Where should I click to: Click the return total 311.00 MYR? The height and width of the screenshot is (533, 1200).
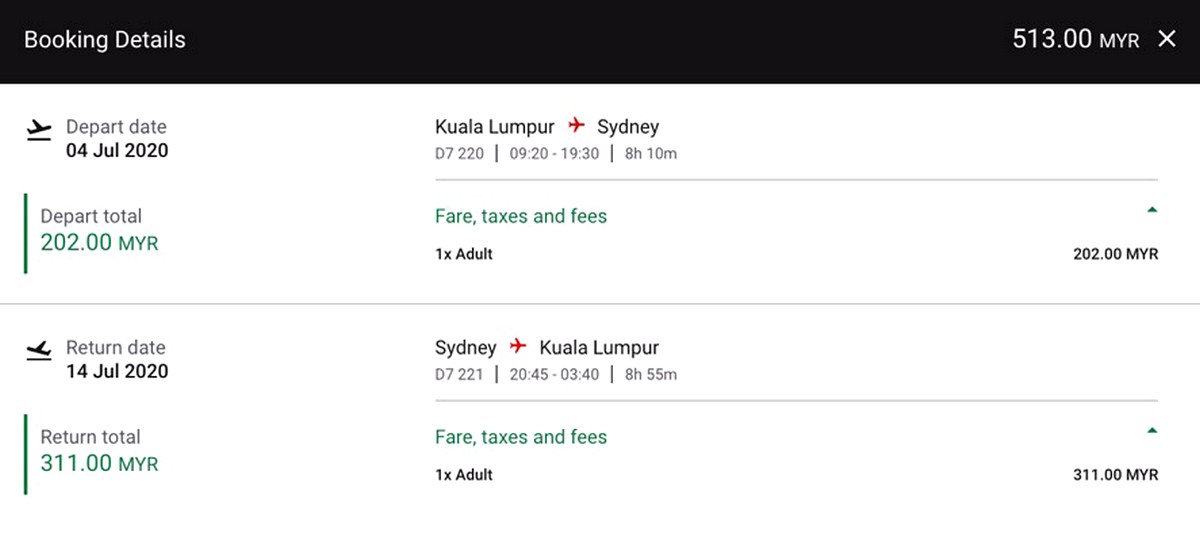(99, 463)
